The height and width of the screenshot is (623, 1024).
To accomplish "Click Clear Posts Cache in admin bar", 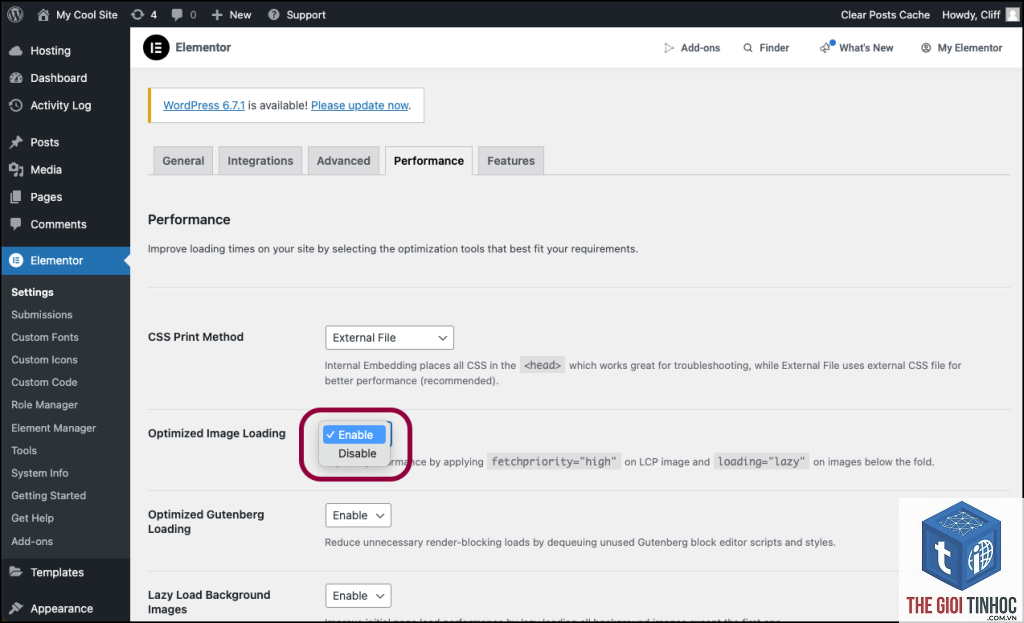I will point(885,14).
